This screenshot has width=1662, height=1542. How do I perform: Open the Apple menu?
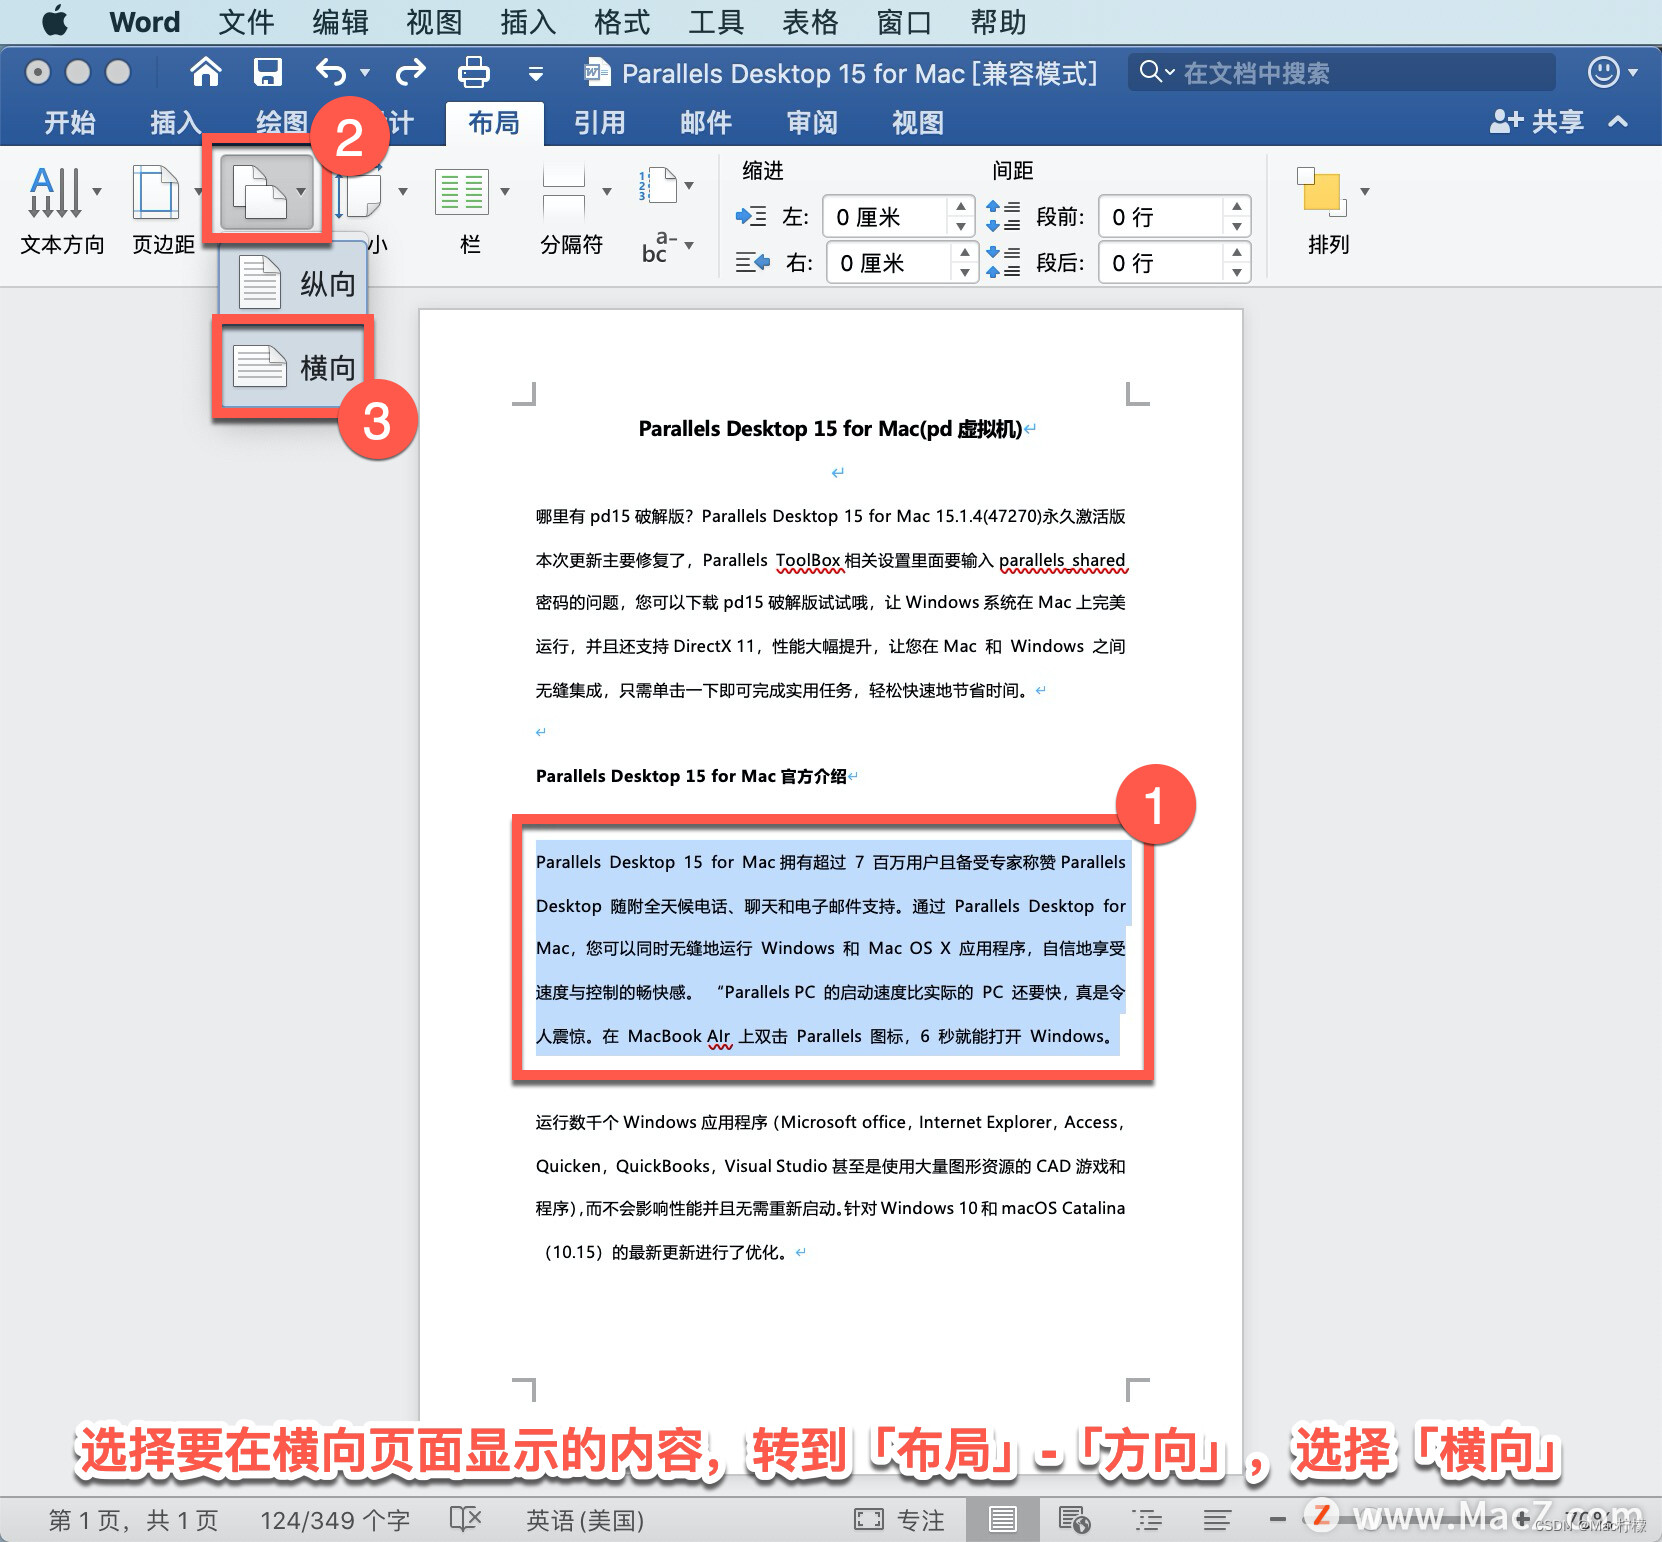pos(55,21)
